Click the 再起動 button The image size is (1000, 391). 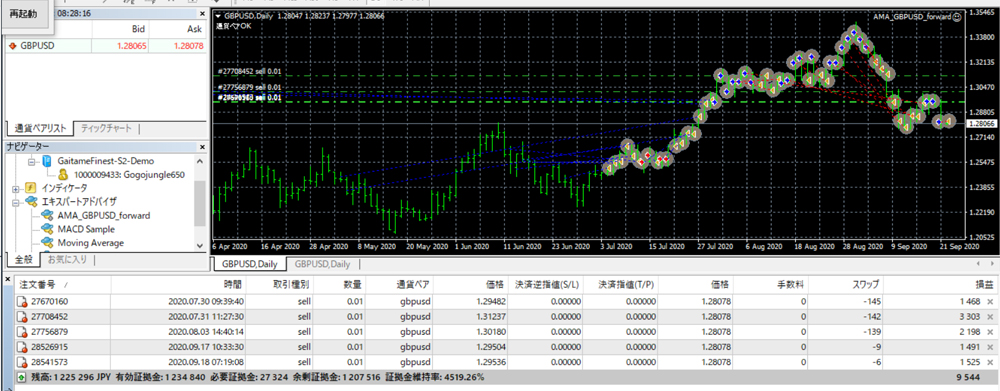click(23, 14)
